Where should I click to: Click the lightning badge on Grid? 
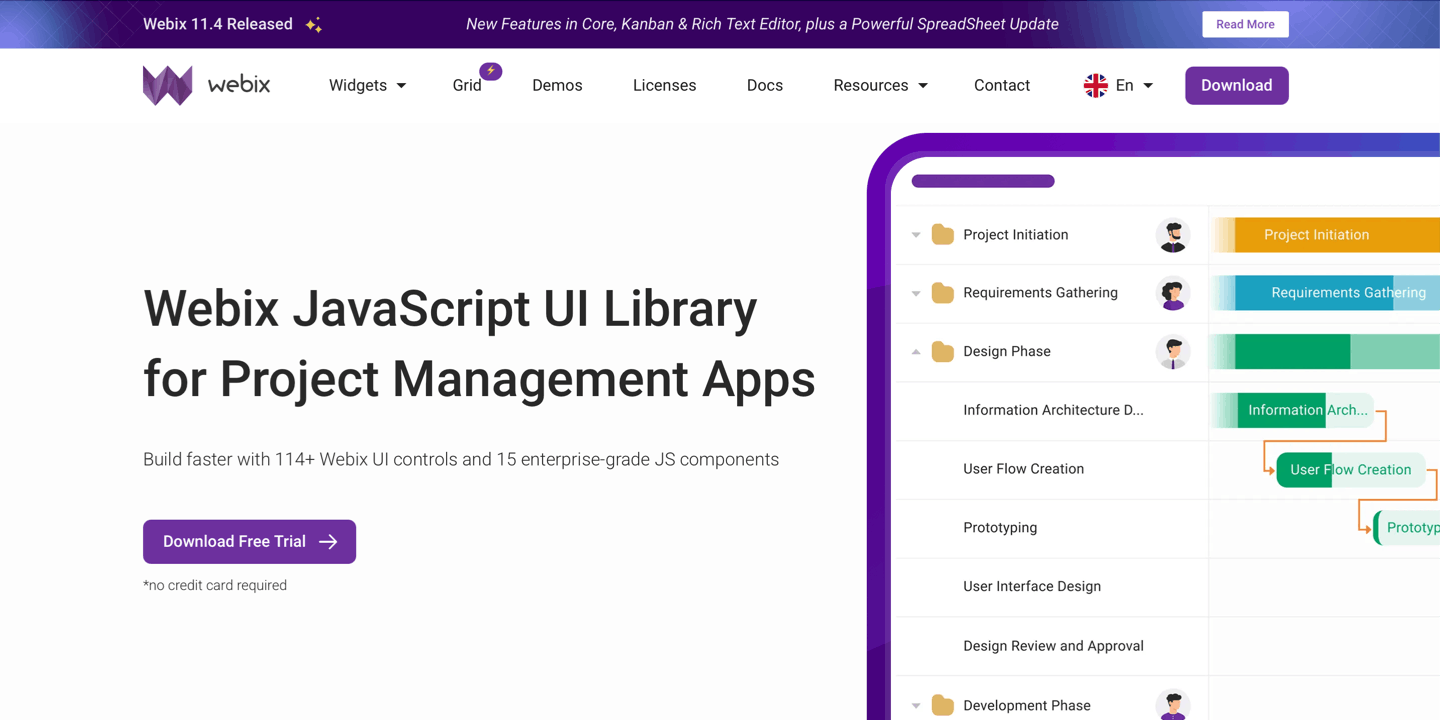click(x=491, y=71)
